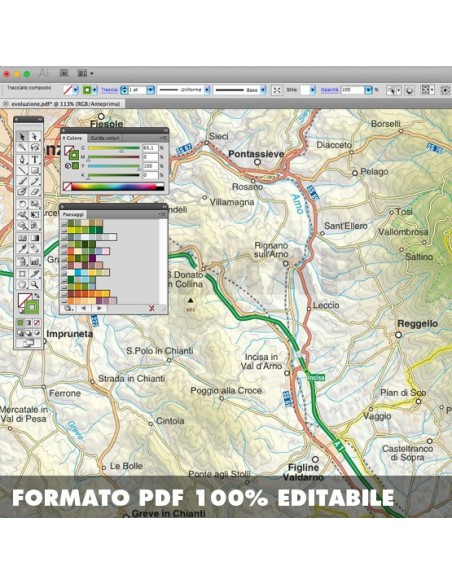Open the swatch libraries menu in Paesaggi panel
The width and height of the screenshot is (452, 584).
[x=69, y=308]
